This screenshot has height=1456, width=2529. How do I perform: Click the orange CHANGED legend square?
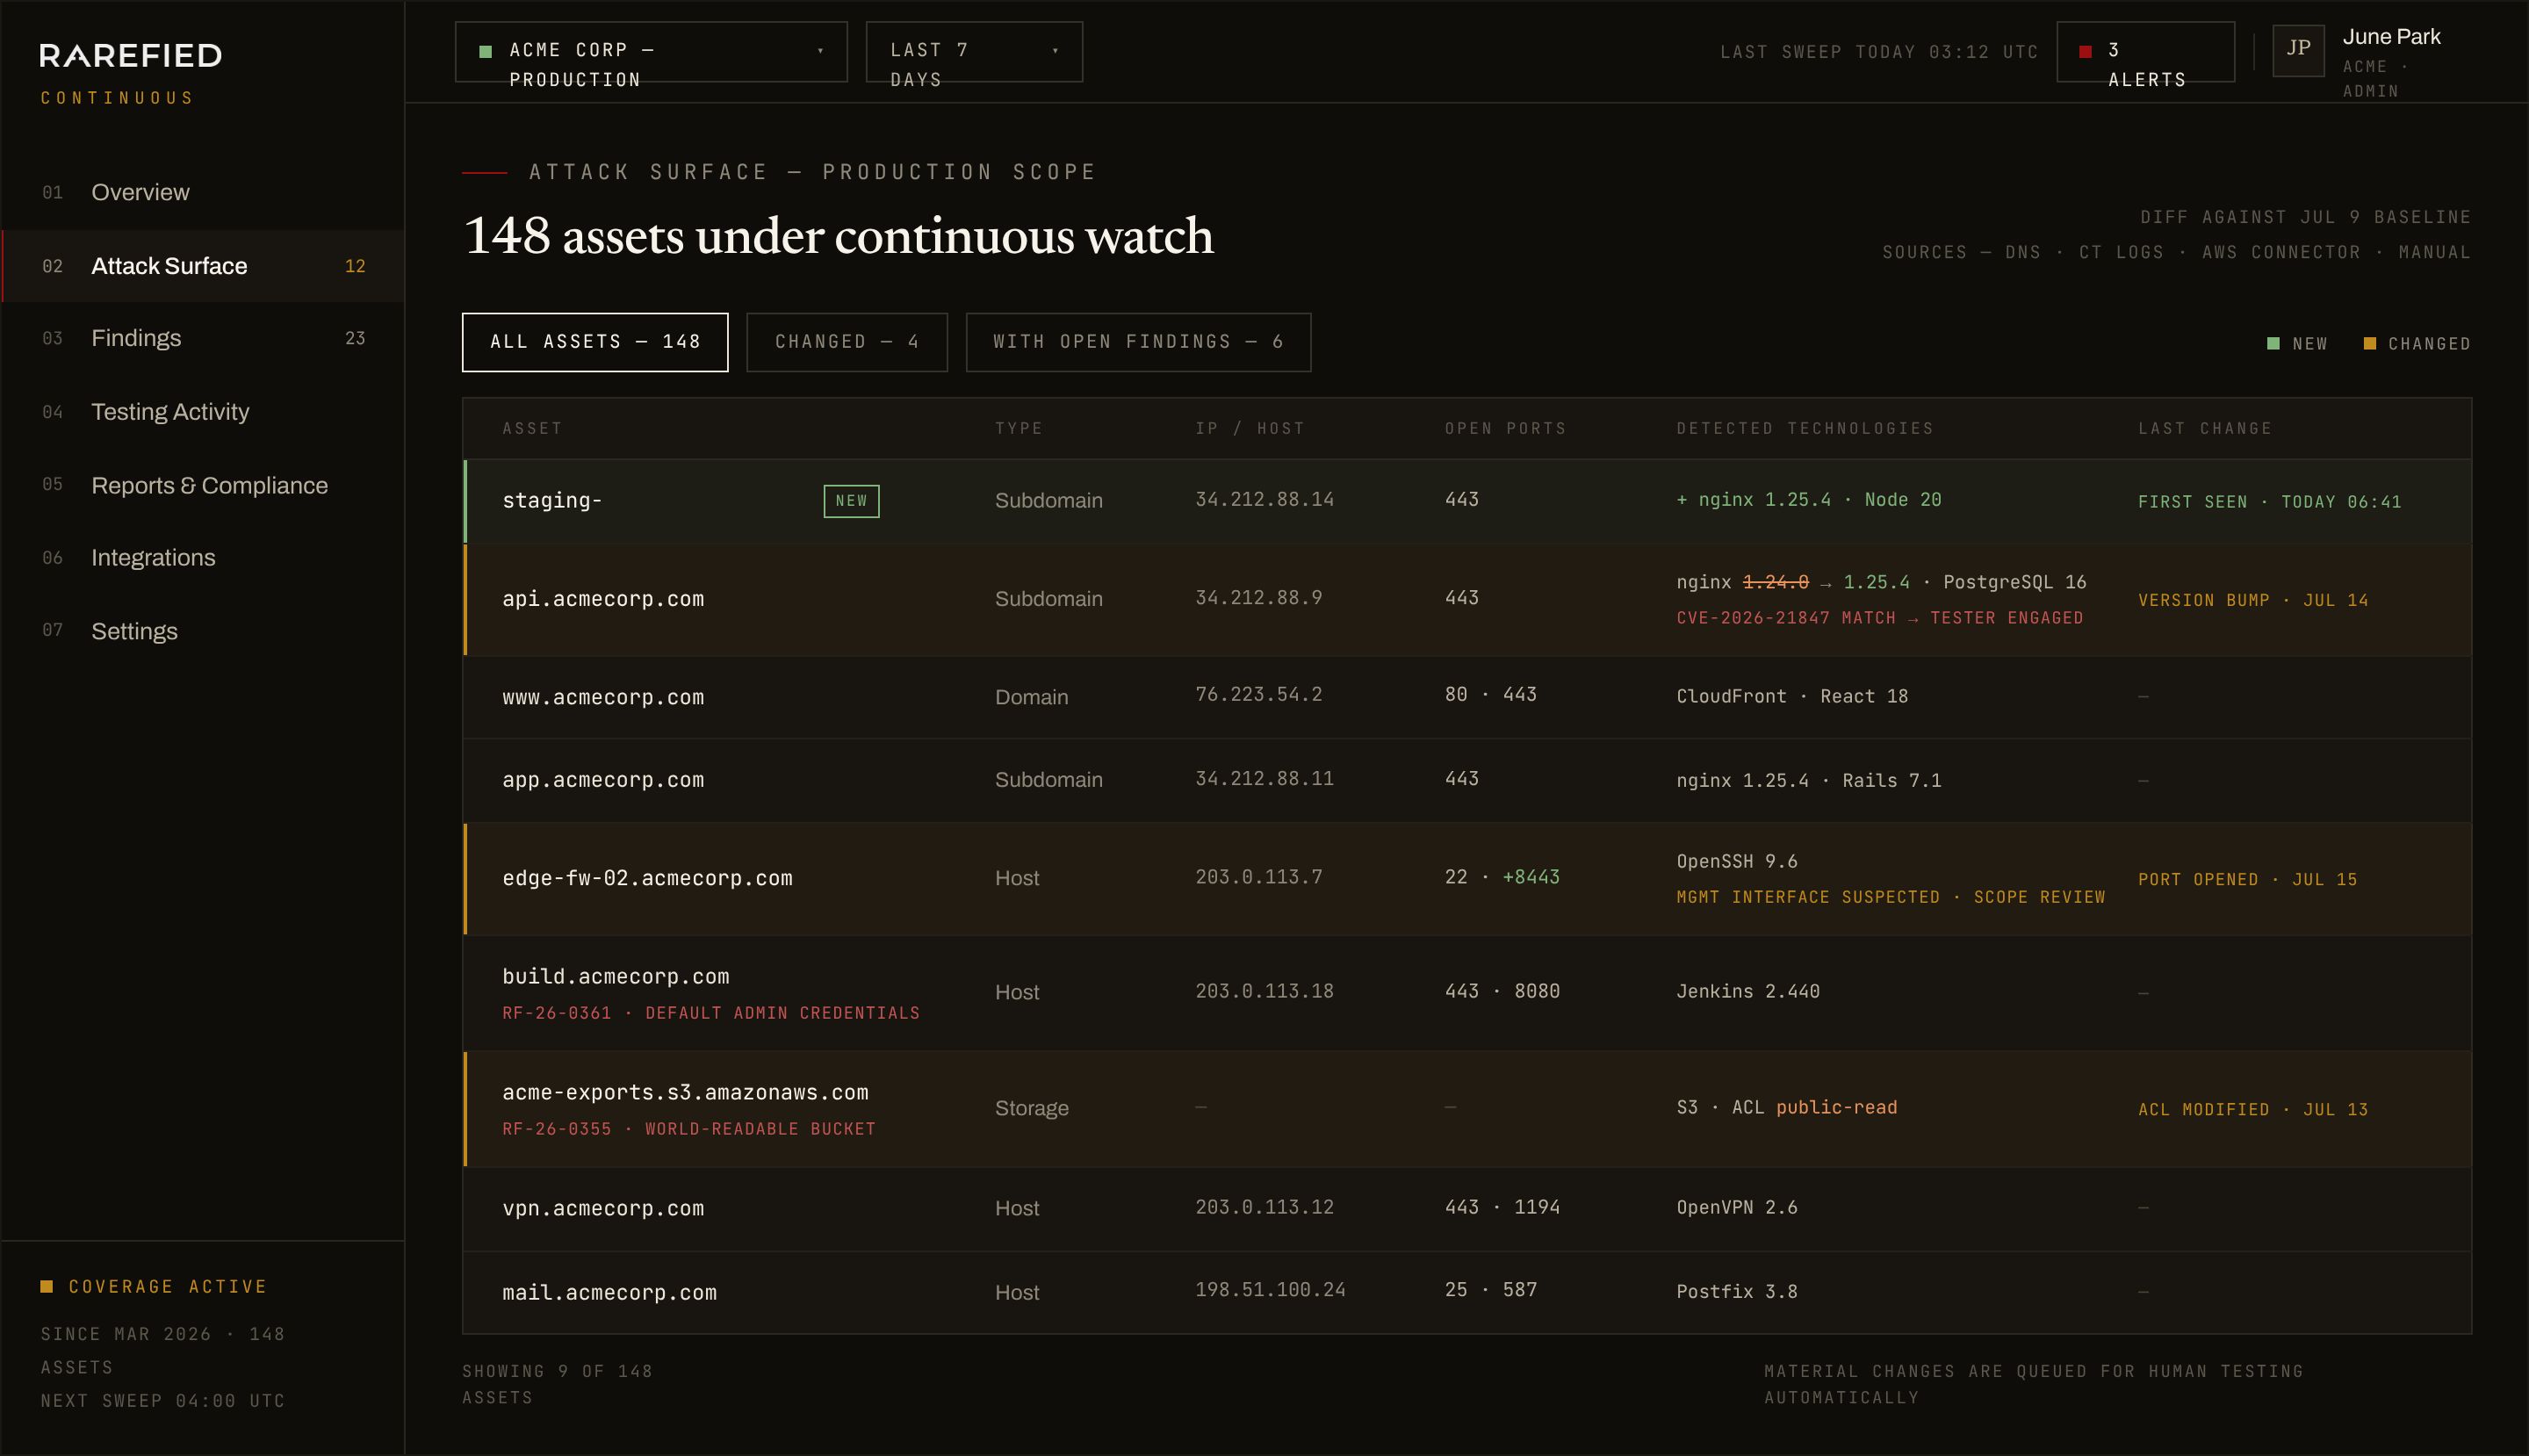click(2369, 343)
